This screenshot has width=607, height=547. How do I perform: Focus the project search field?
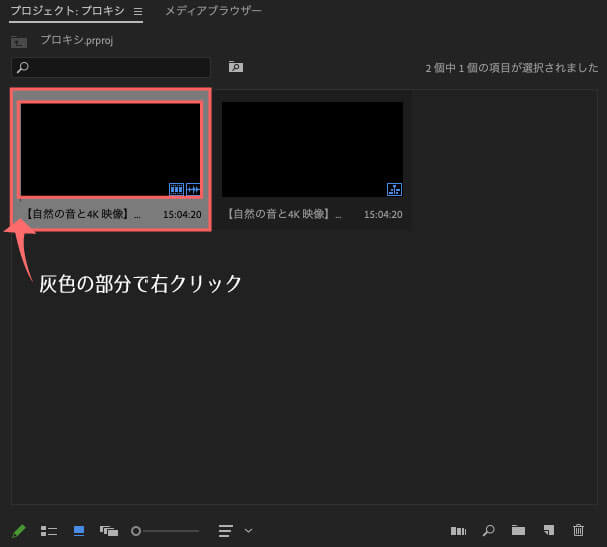(111, 67)
